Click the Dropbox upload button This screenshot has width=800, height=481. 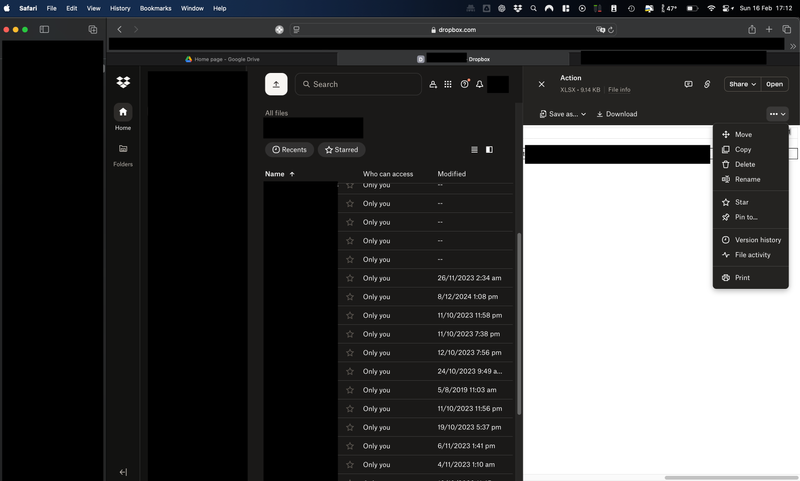[x=276, y=84]
